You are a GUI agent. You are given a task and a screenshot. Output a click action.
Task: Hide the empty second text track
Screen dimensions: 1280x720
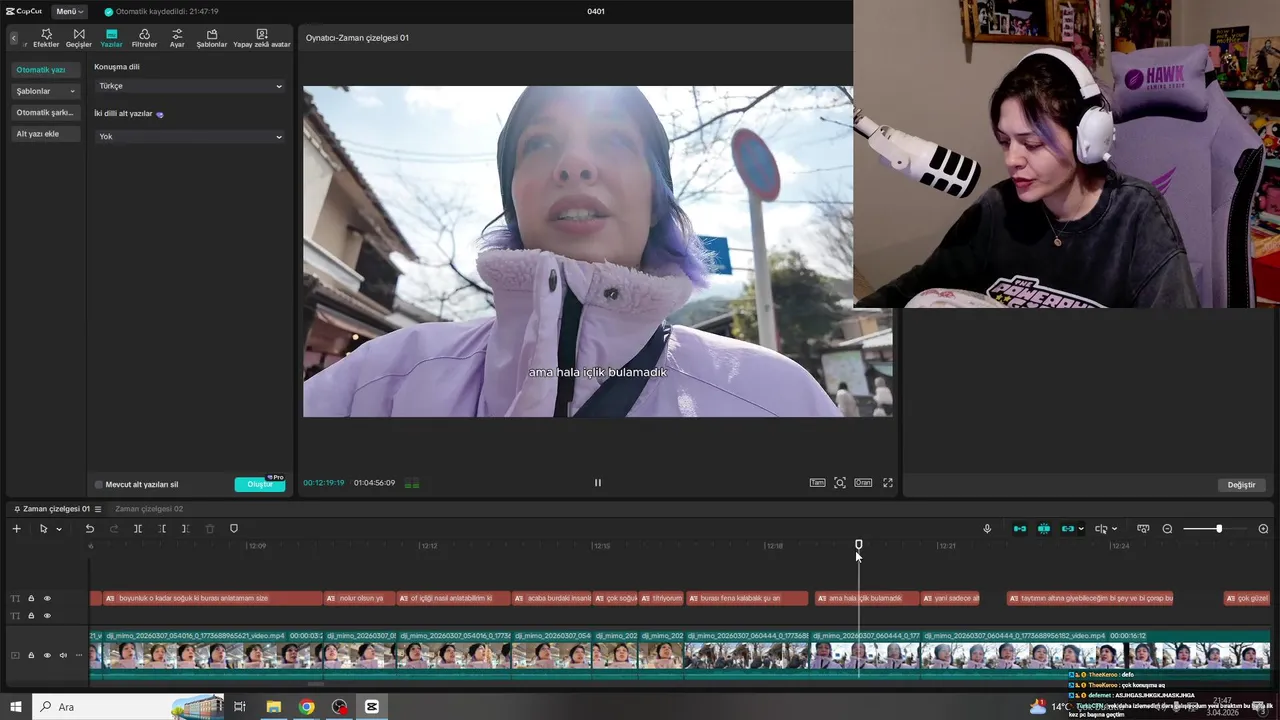click(x=47, y=615)
